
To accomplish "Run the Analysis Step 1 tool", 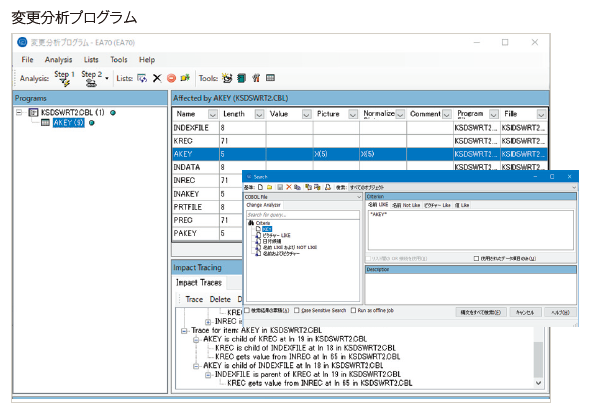I will click(64, 78).
